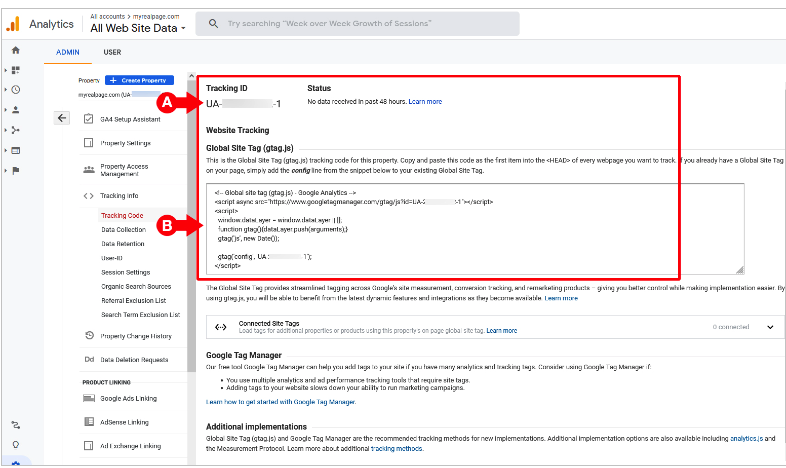786x468 pixels.
Task: Open the All Web Site Data dropdown
Action: (x=138, y=28)
